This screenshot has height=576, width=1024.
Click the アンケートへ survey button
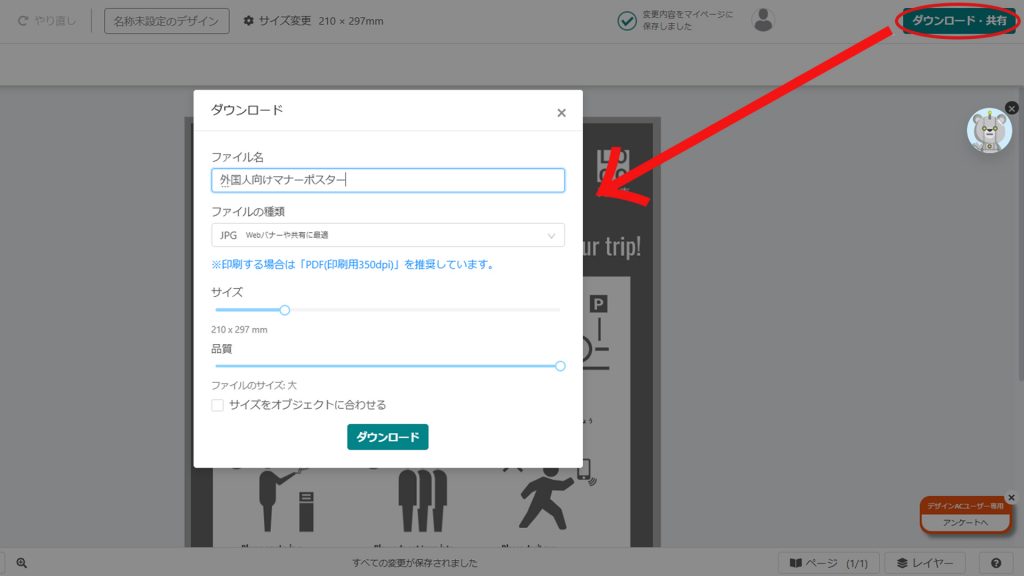(x=965, y=523)
